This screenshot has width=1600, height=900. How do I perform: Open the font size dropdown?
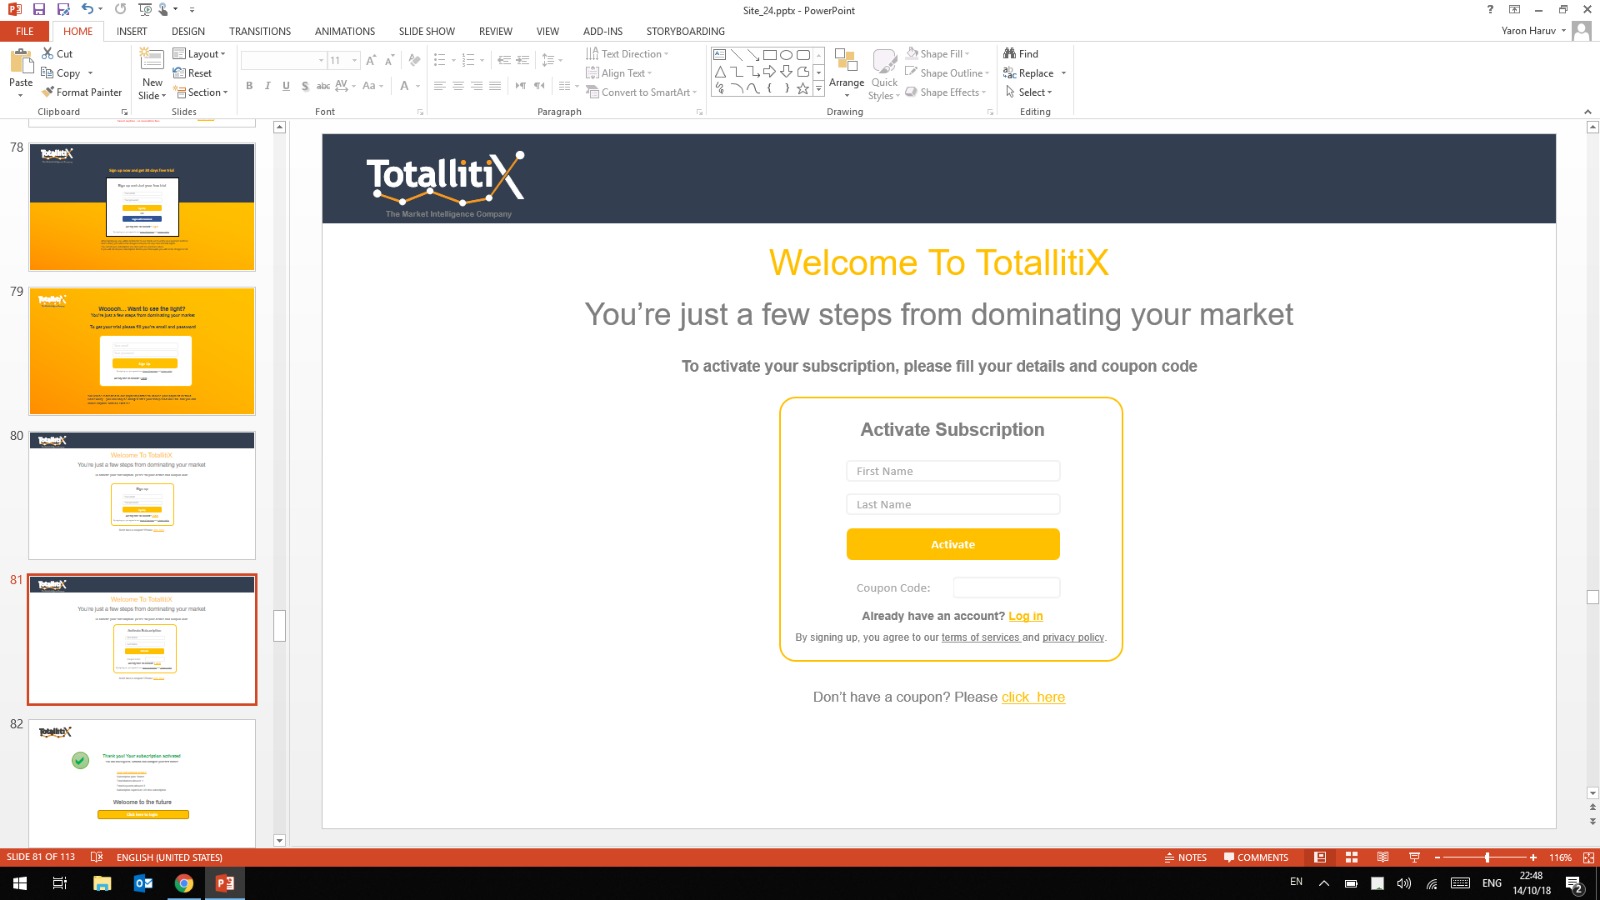coord(355,60)
